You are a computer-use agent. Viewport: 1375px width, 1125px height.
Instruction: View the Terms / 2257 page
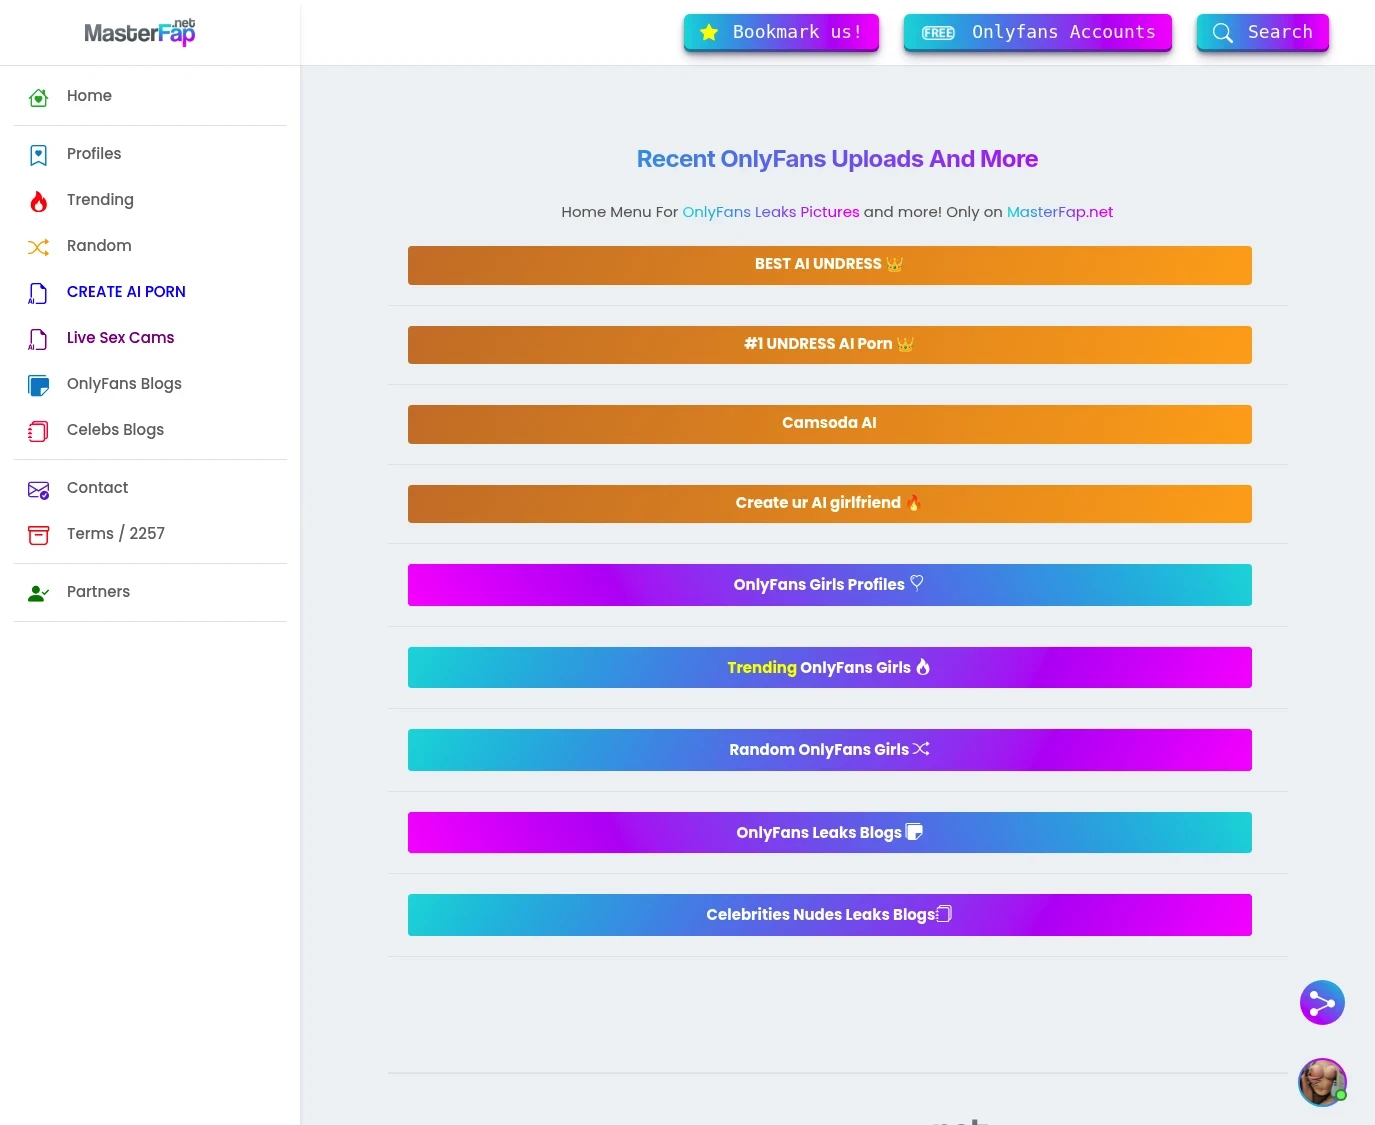pyautogui.click(x=150, y=534)
